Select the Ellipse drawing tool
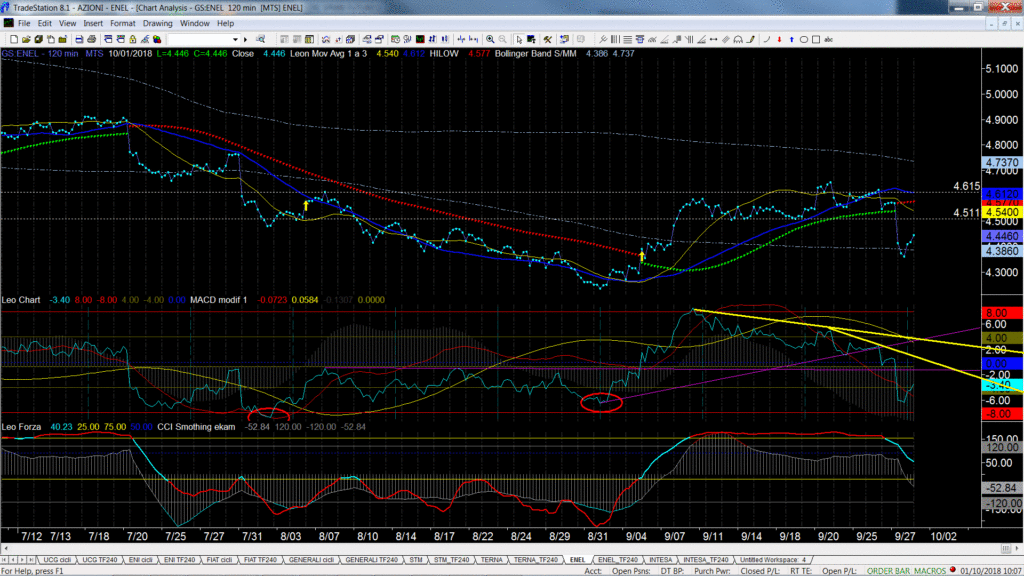The width and height of the screenshot is (1024, 576). coord(804,40)
